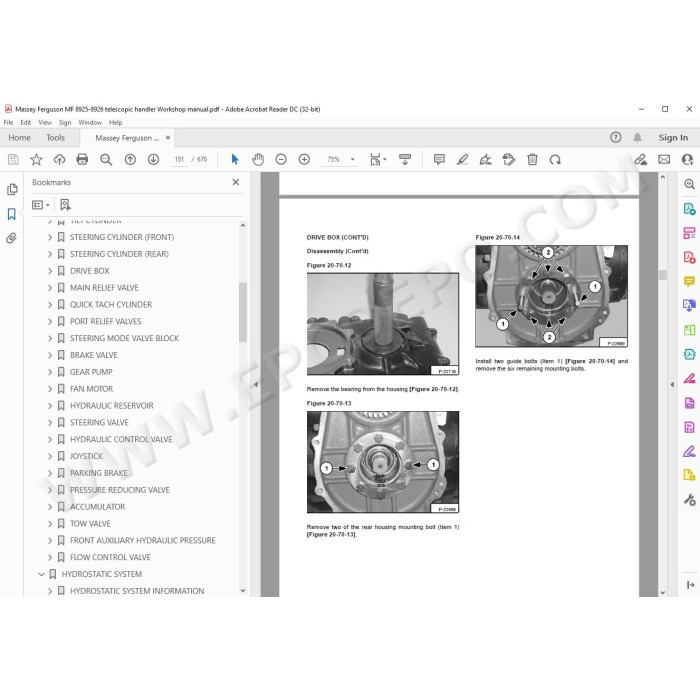
Task: Expand GEAR PUMP bookmark arrow
Action: coord(50,372)
